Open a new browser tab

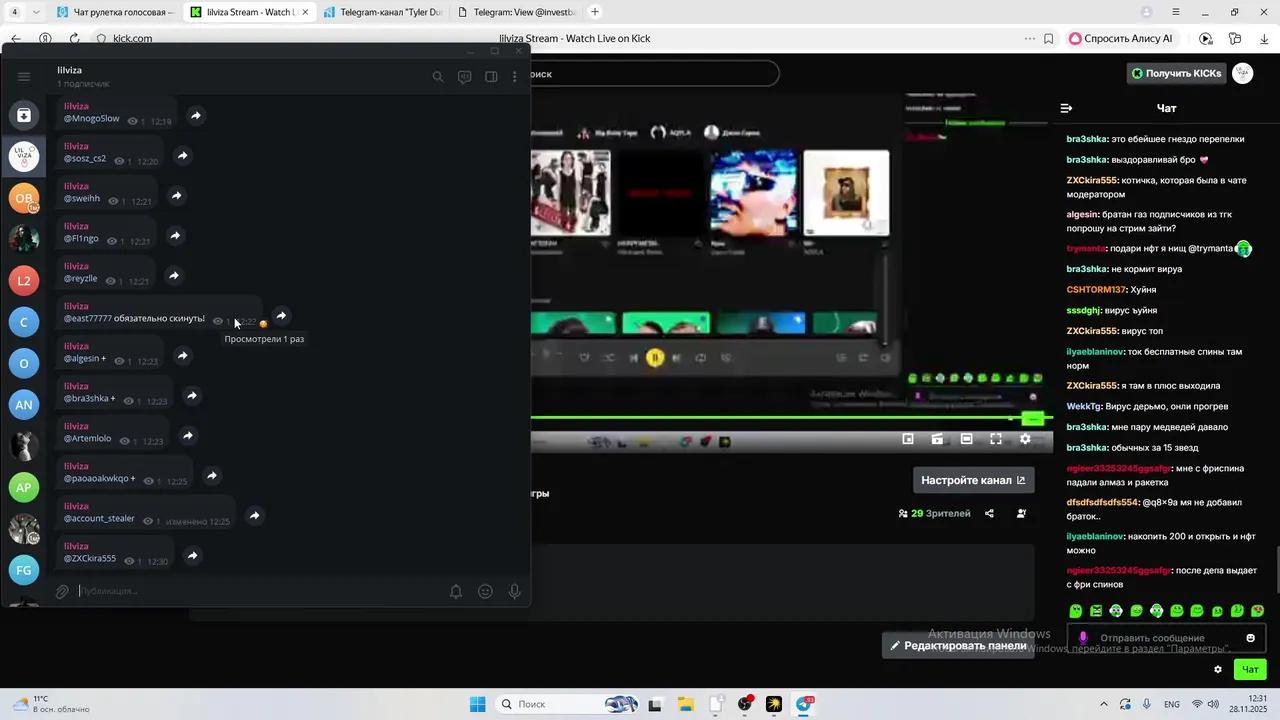pyautogui.click(x=595, y=12)
